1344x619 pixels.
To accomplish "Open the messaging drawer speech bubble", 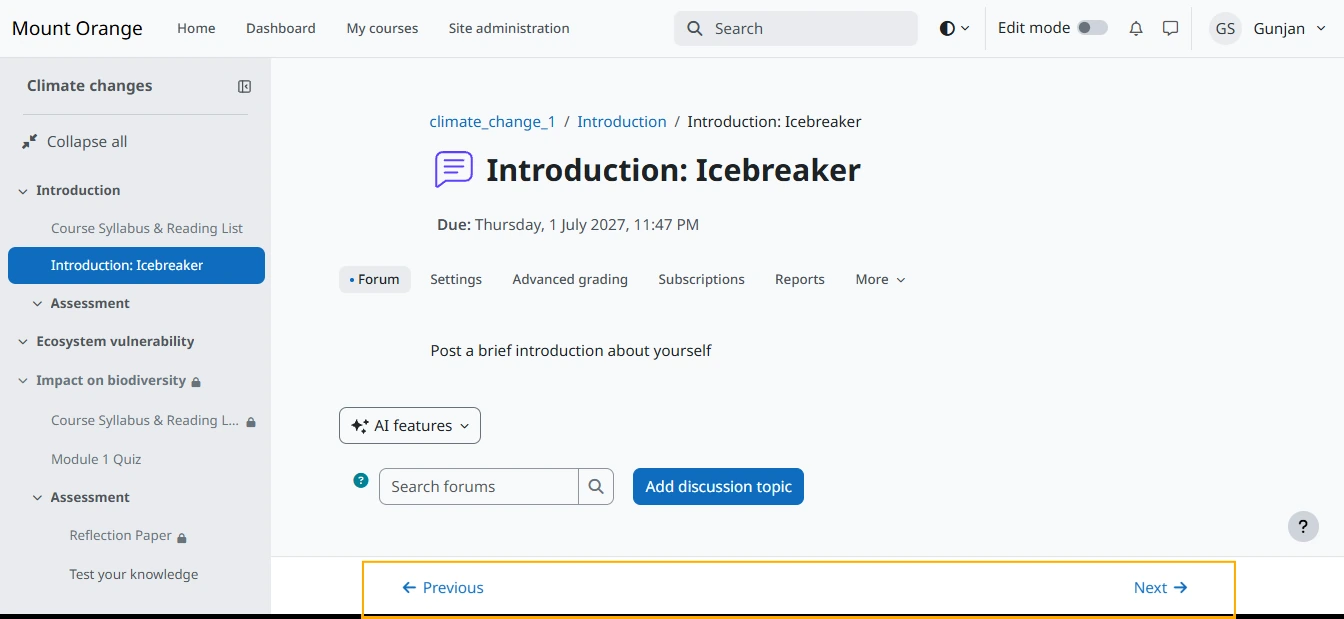I will 1170,29.
